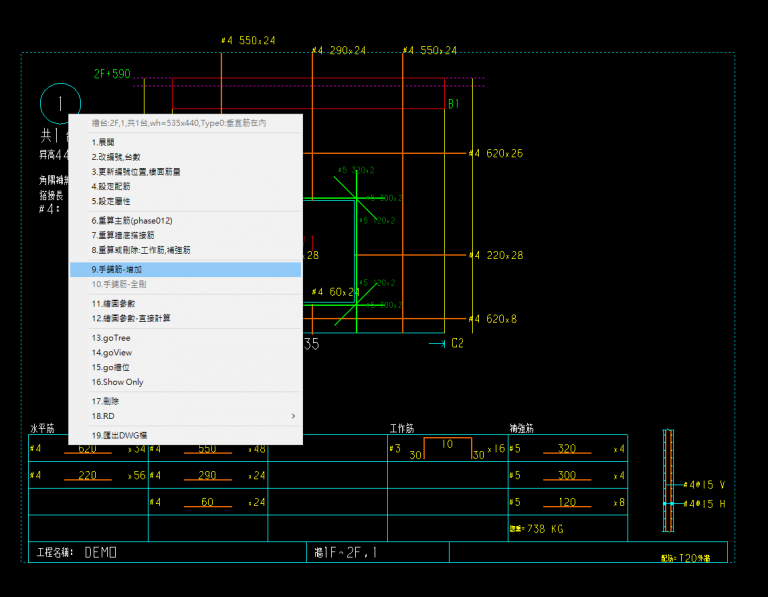Select the 320 reinforcement length value
The width and height of the screenshot is (768, 597).
(x=567, y=449)
